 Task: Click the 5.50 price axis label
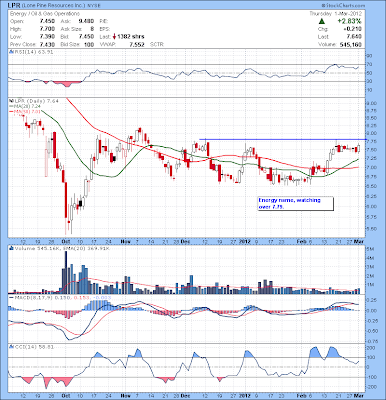coord(373,229)
